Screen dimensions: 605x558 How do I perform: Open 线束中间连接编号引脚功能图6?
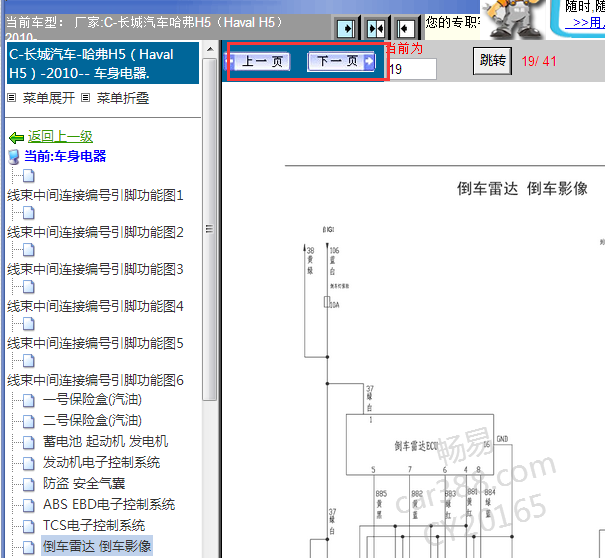95,380
